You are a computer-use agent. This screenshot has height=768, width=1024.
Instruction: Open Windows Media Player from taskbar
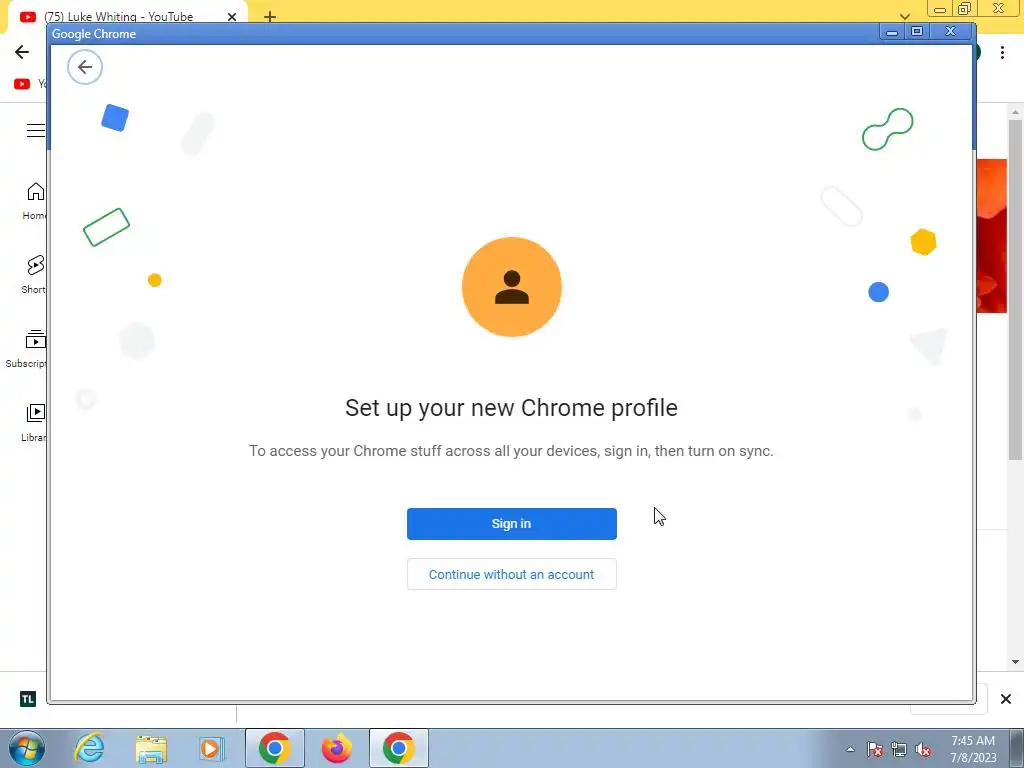tap(211, 748)
